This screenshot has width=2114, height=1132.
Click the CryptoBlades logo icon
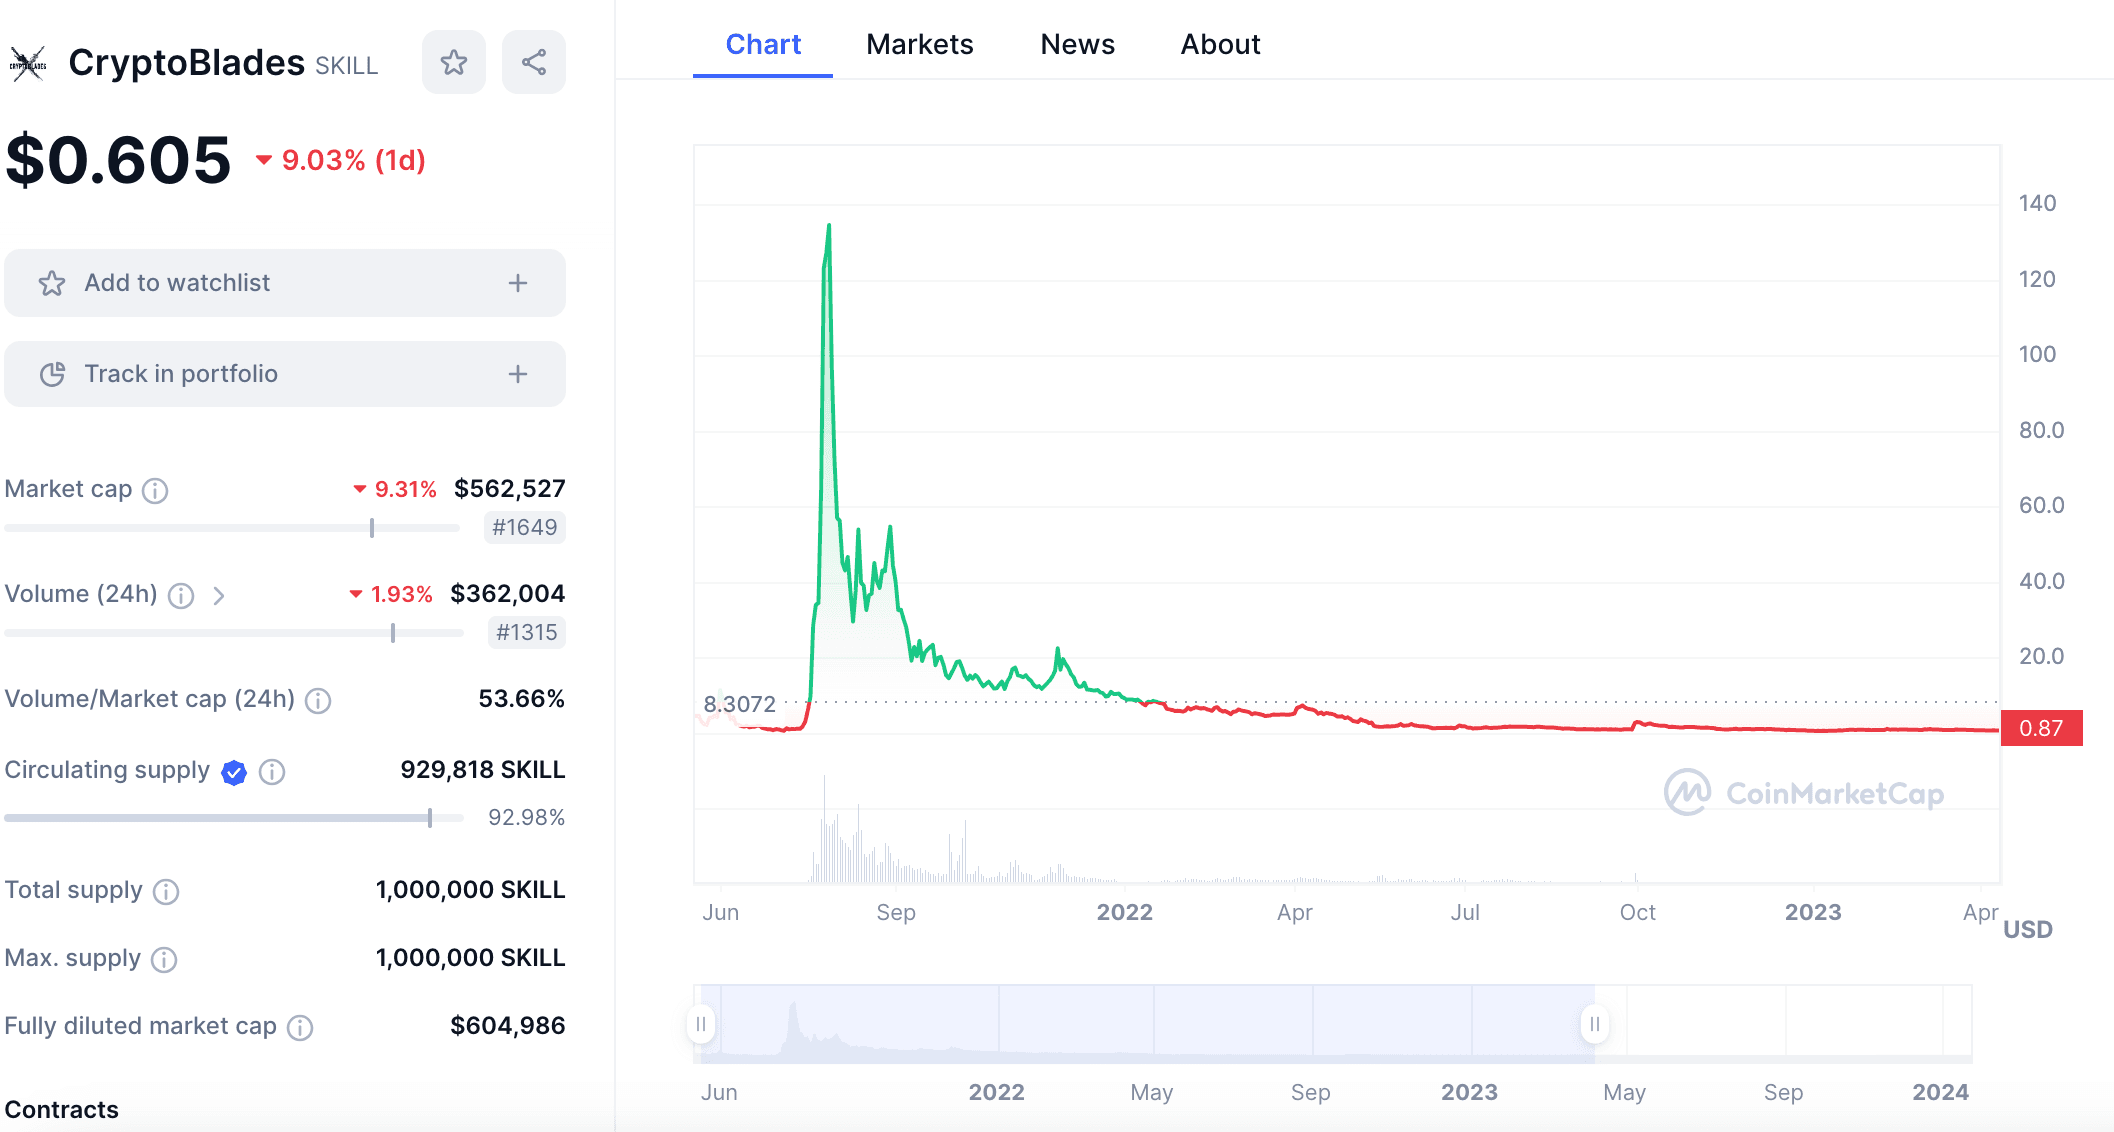coord(28,64)
